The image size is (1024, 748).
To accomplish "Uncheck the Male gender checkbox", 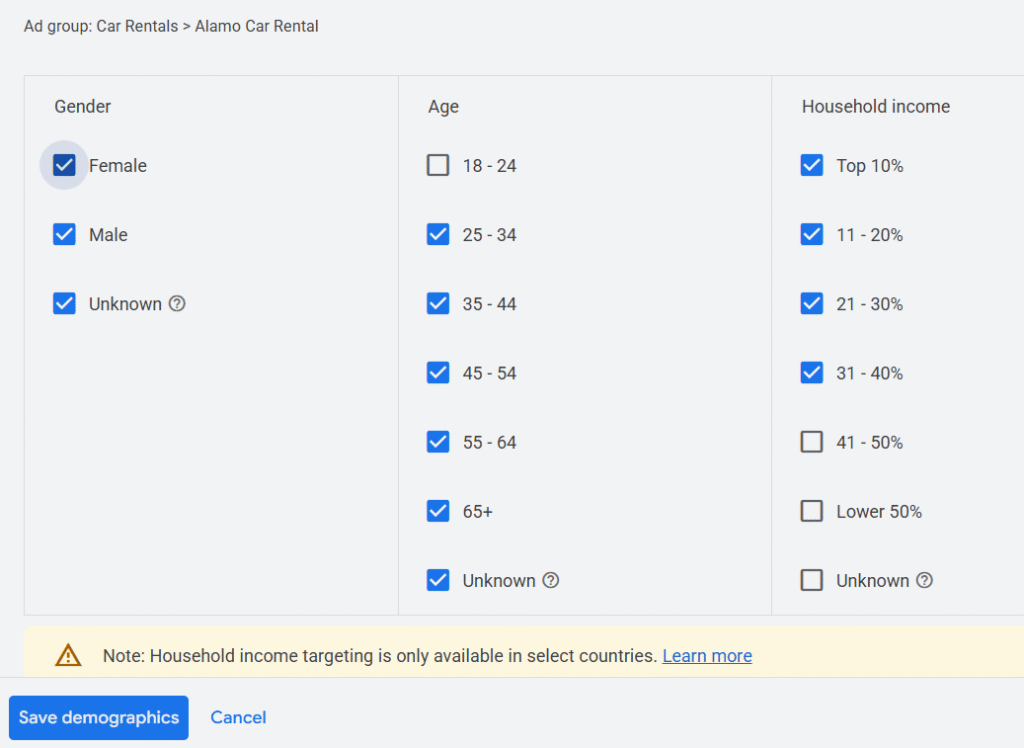I will coord(64,234).
